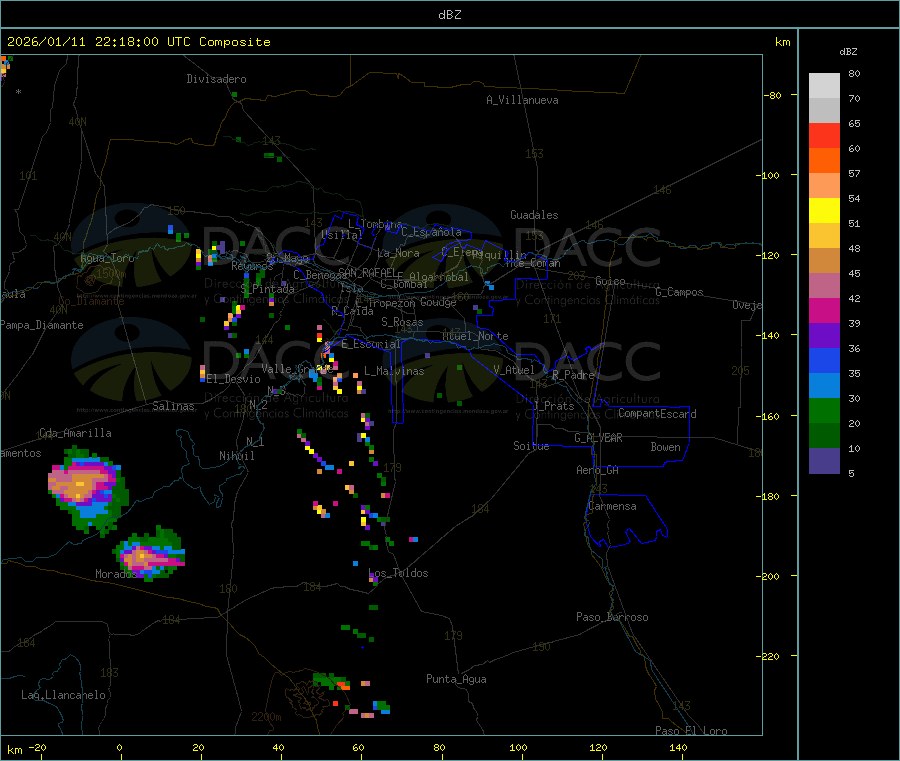Select the Punta_Agua map label
The width and height of the screenshot is (900, 761).
click(x=456, y=679)
